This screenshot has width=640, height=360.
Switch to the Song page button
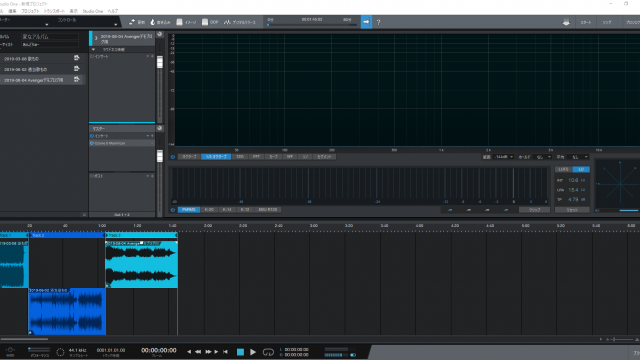pyautogui.click(x=607, y=22)
